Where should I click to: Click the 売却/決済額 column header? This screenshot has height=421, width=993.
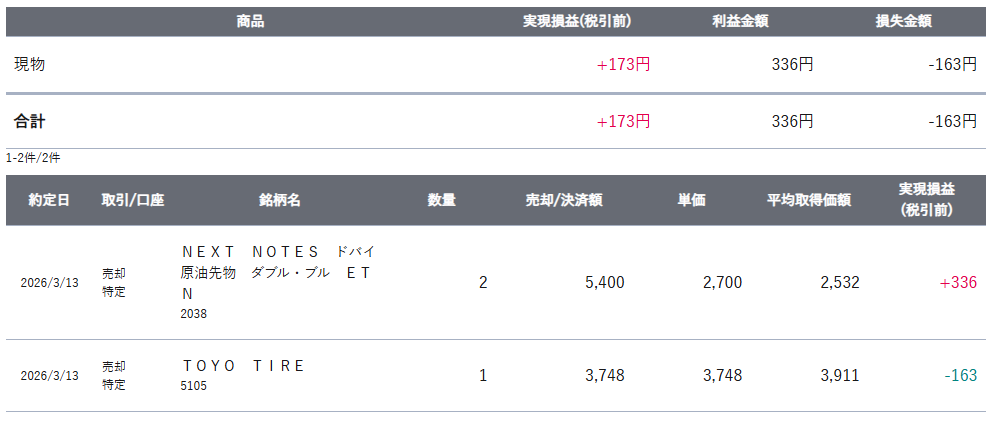click(x=564, y=200)
